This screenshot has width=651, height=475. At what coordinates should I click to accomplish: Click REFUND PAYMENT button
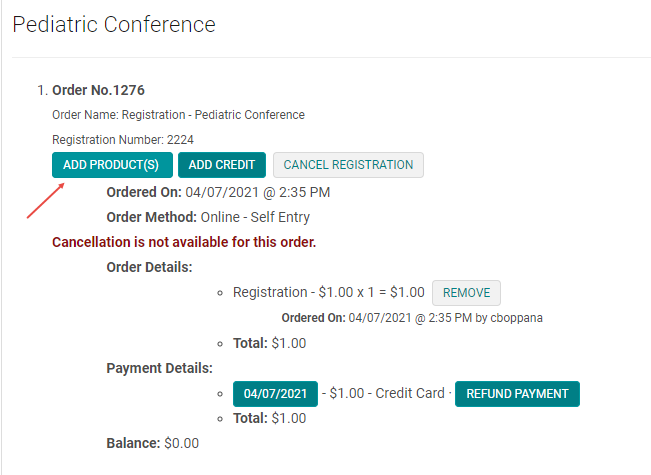(517, 394)
